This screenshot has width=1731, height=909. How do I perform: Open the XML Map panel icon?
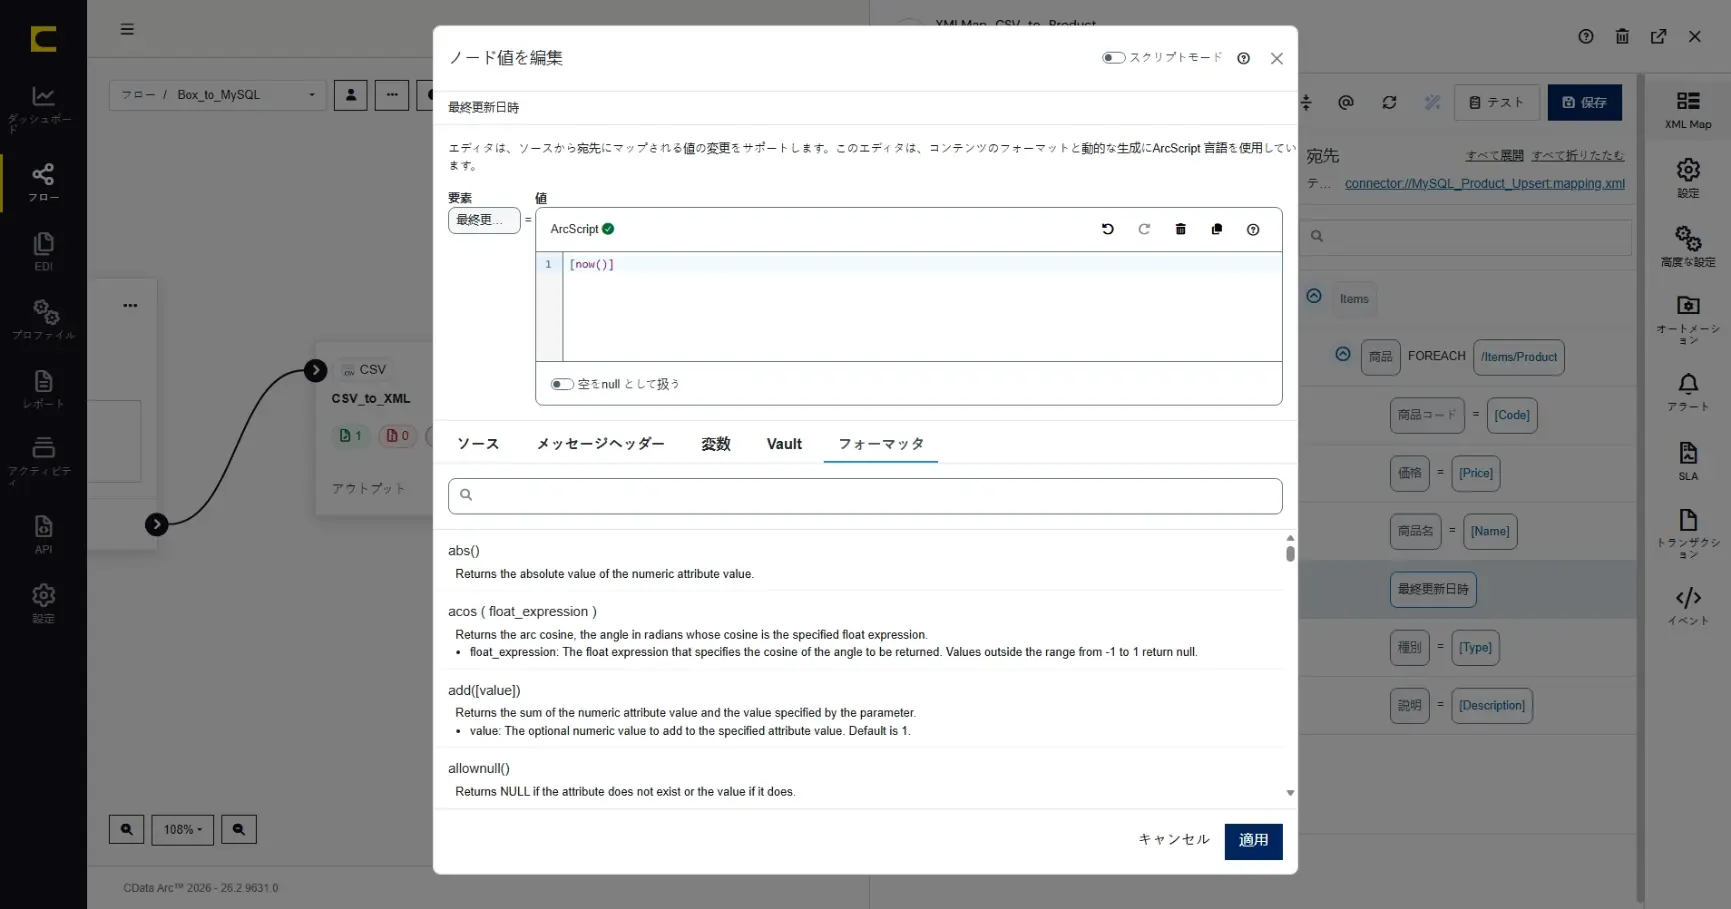[x=1688, y=109]
